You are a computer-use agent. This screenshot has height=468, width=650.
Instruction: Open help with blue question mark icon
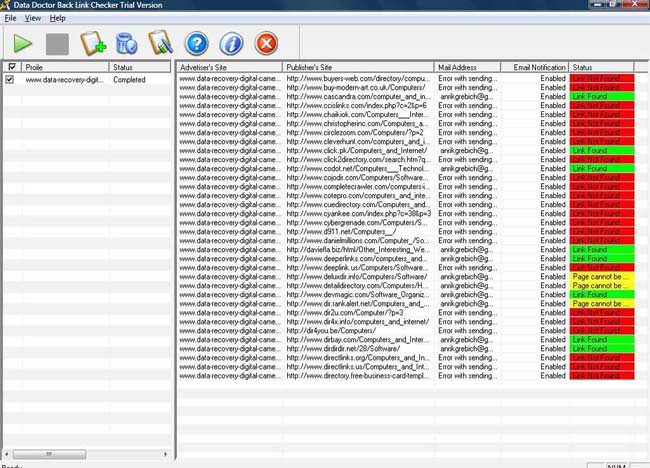tap(196, 43)
